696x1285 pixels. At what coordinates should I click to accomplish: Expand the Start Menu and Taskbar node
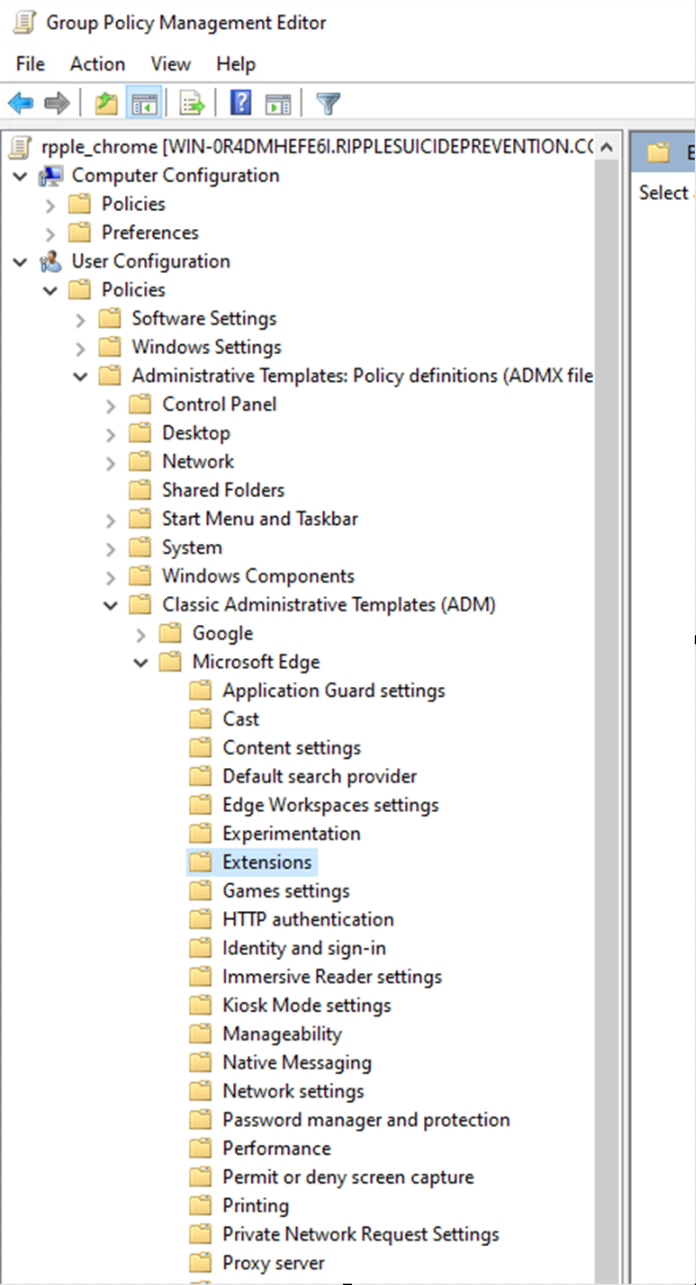coord(111,519)
